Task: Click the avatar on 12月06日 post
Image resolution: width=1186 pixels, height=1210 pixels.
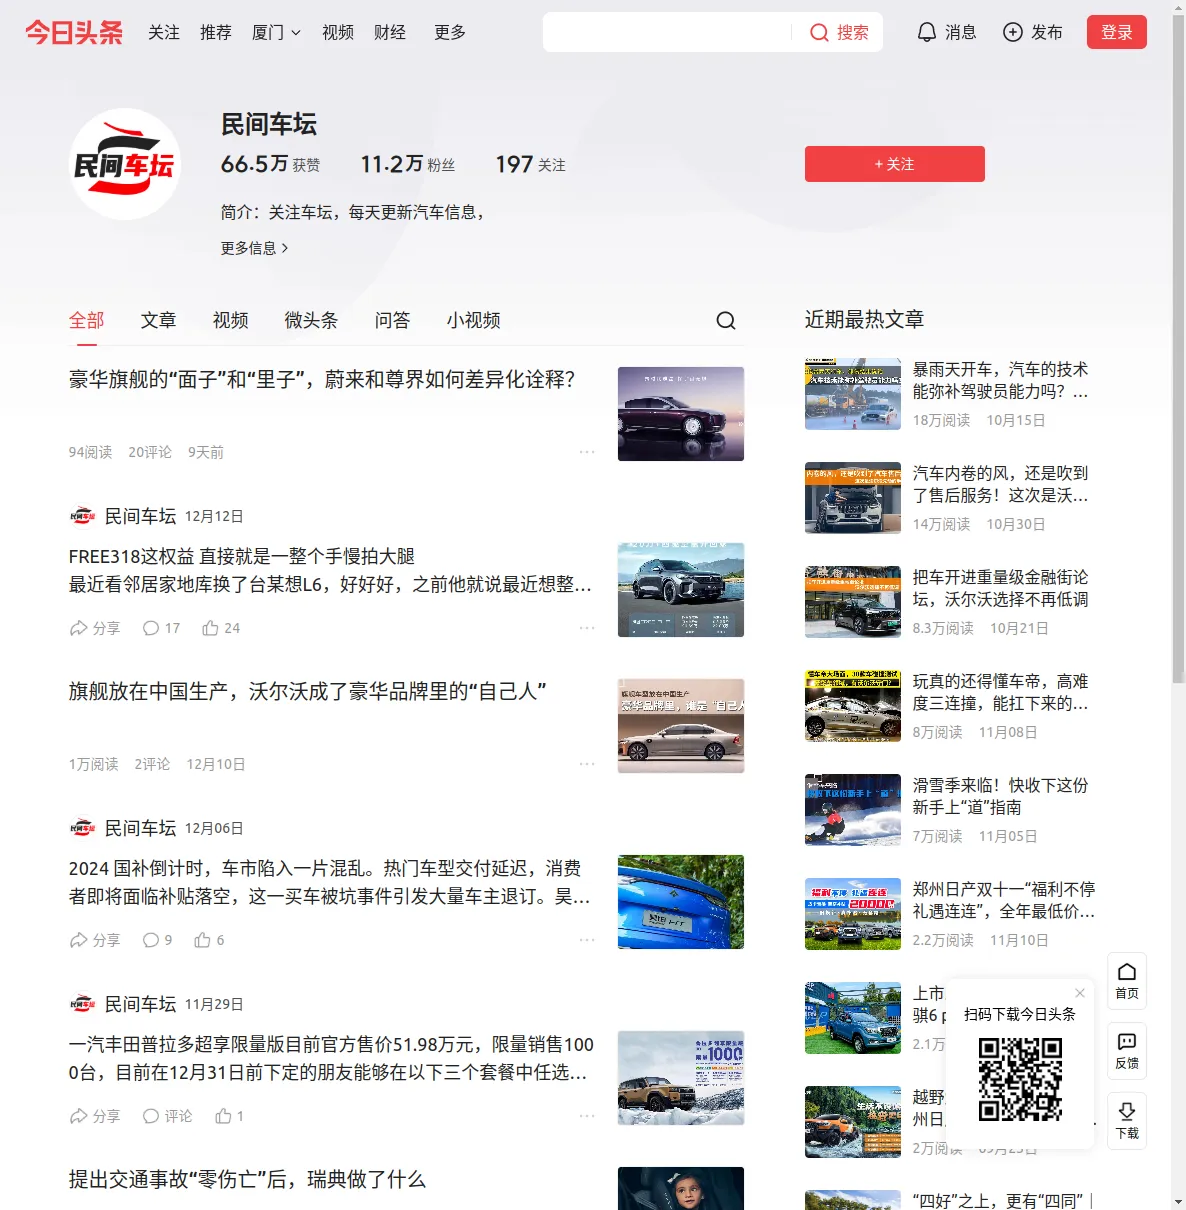Action: coord(82,828)
